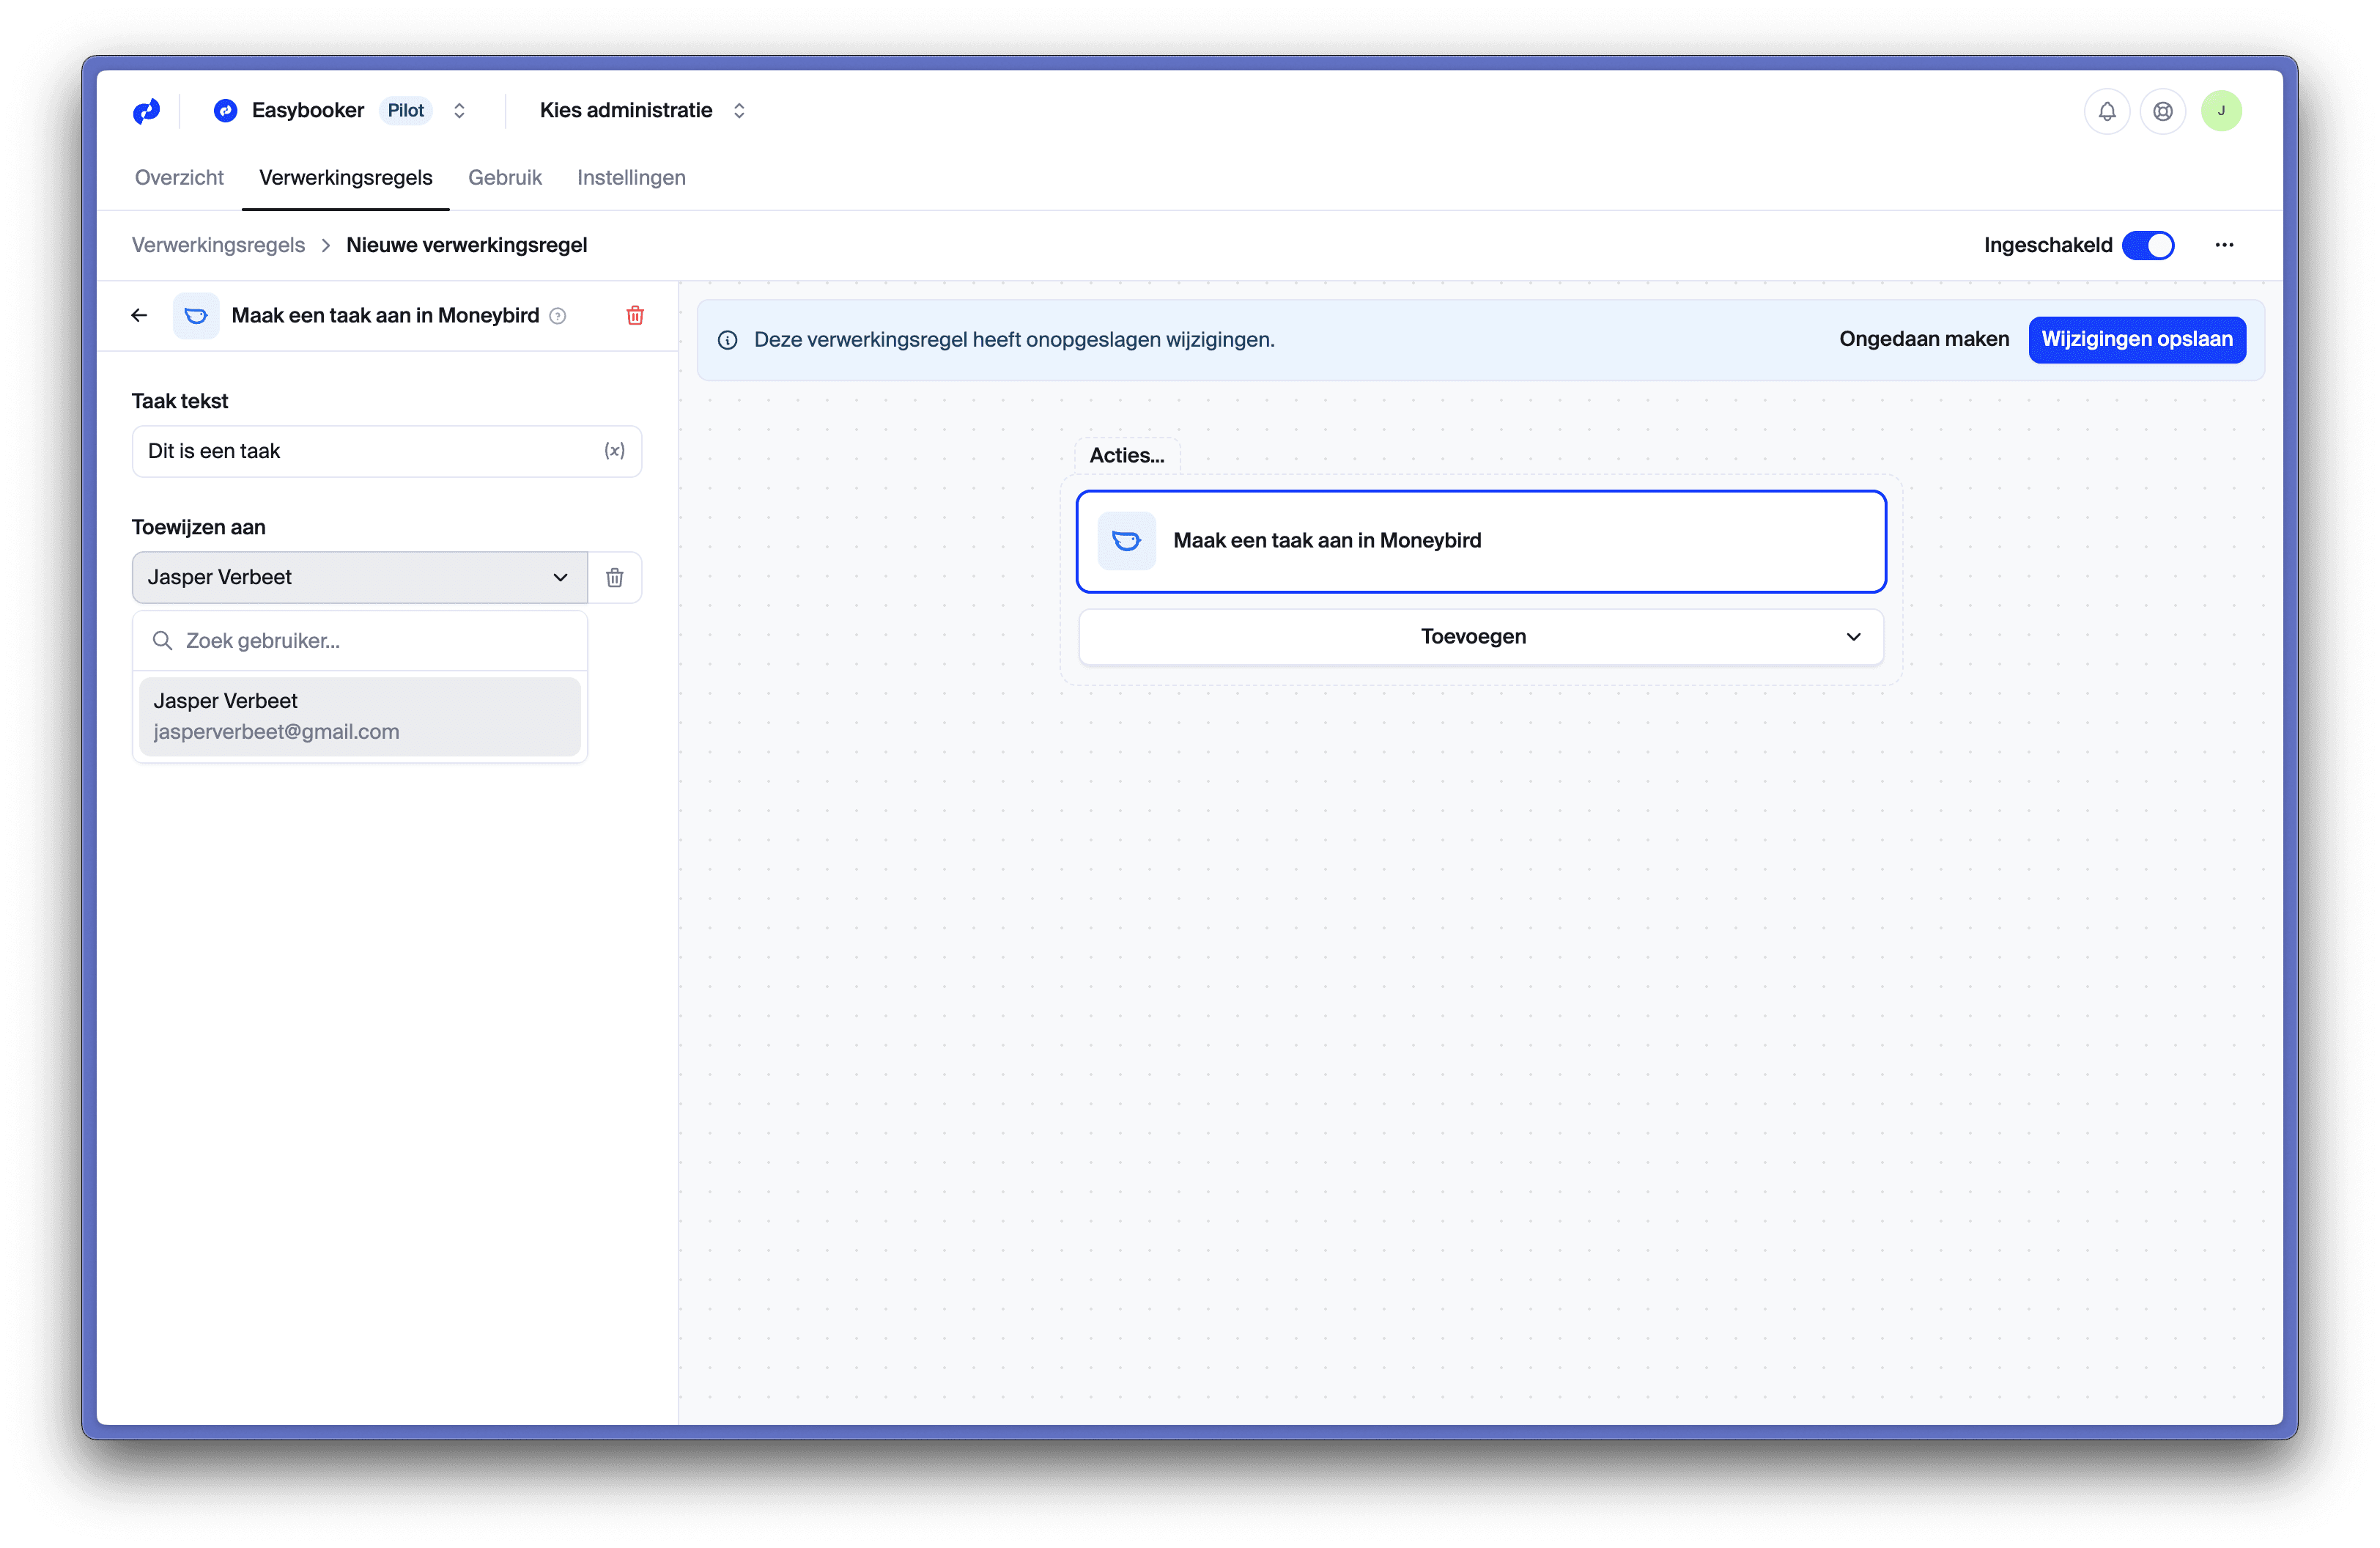Click the Easybooker logo in top-left

pyautogui.click(x=146, y=111)
